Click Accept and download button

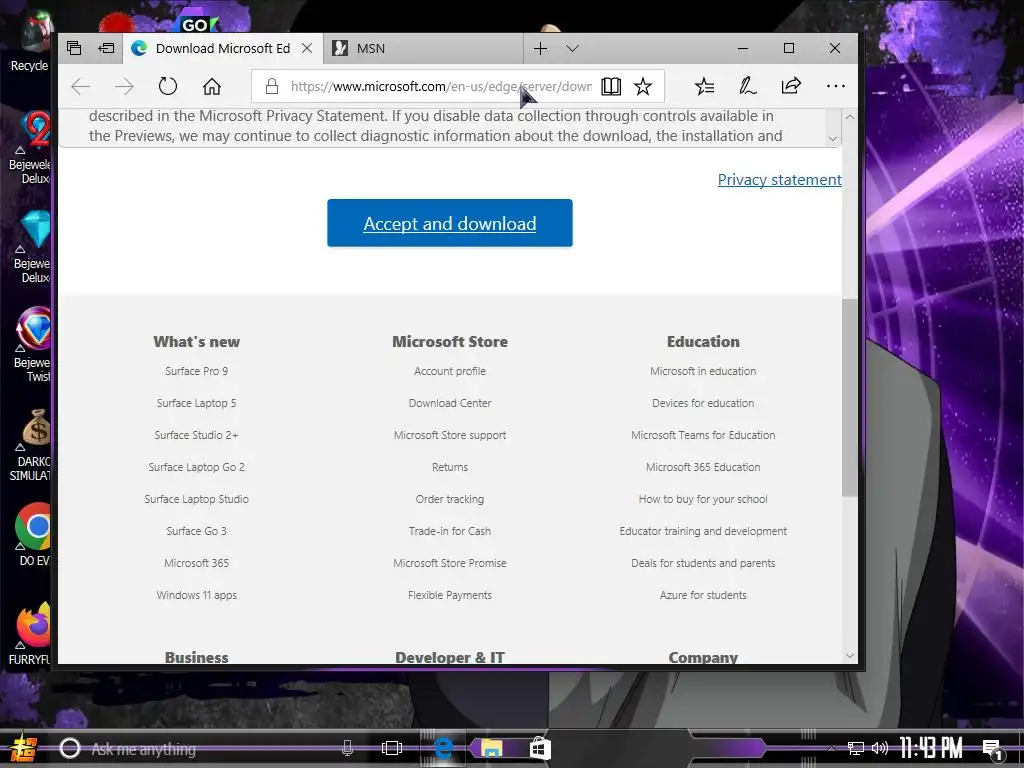click(450, 223)
